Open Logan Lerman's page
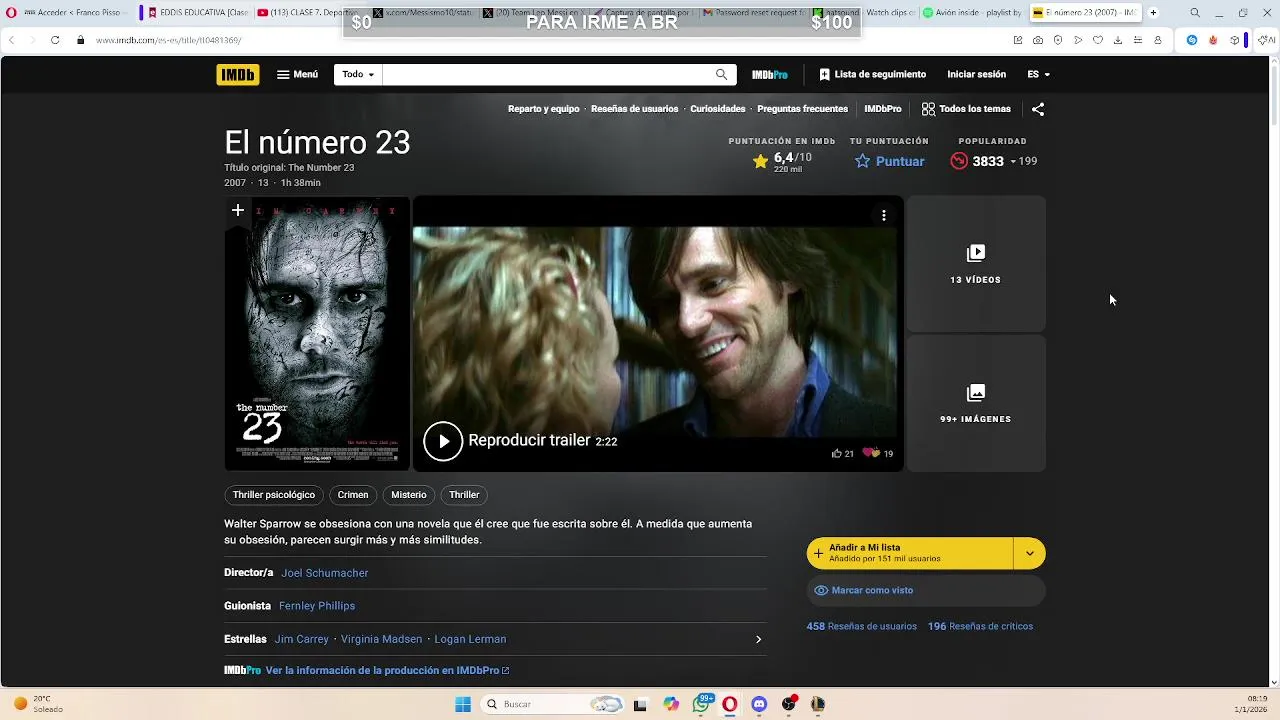Viewport: 1280px width, 720px height. 470,639
